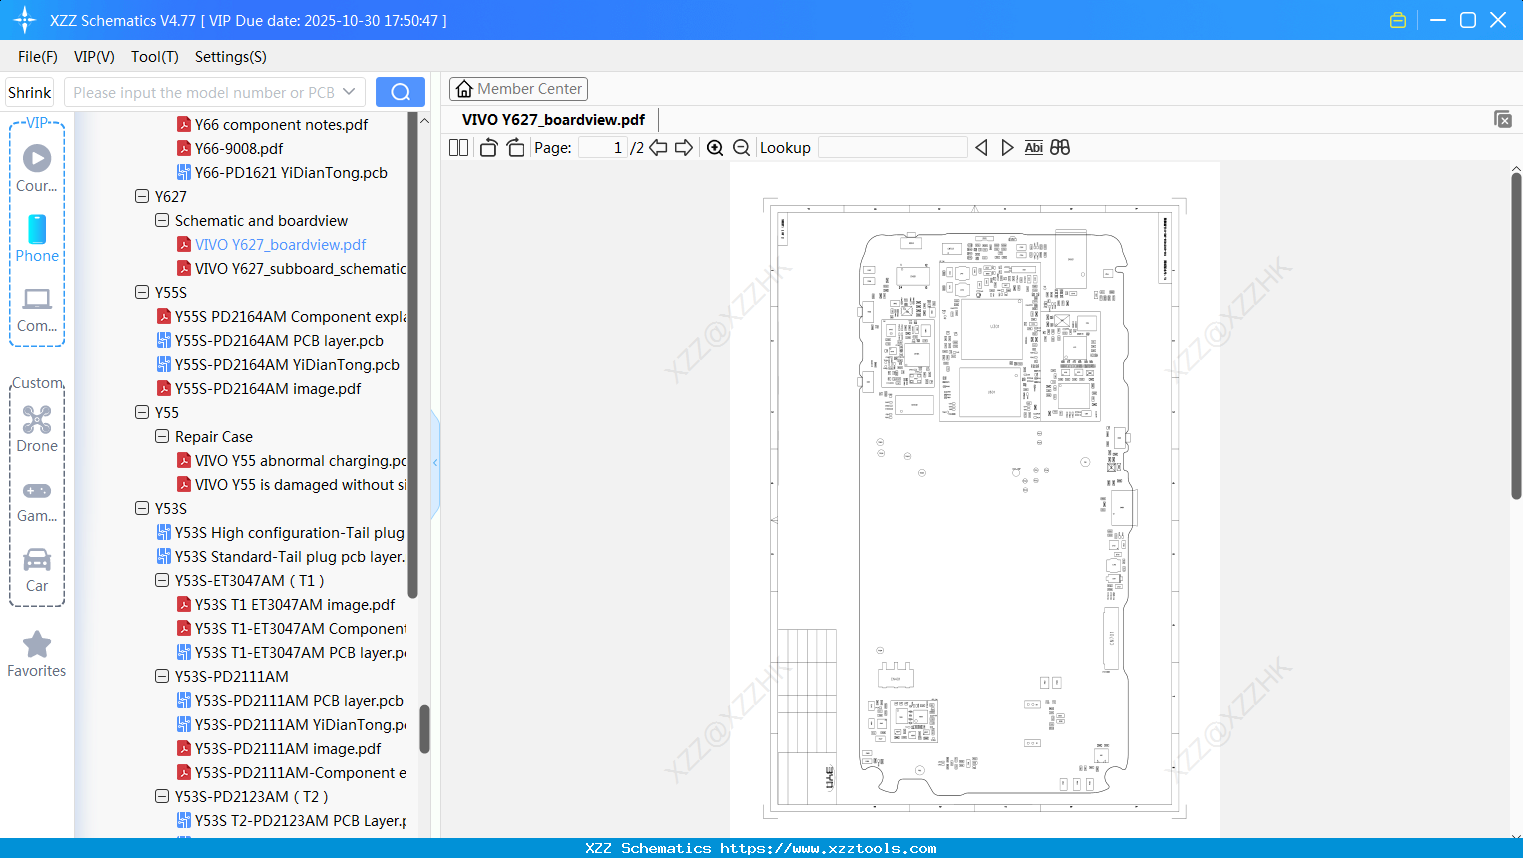
Task: Open the VIP(V) menu
Action: pos(94,57)
